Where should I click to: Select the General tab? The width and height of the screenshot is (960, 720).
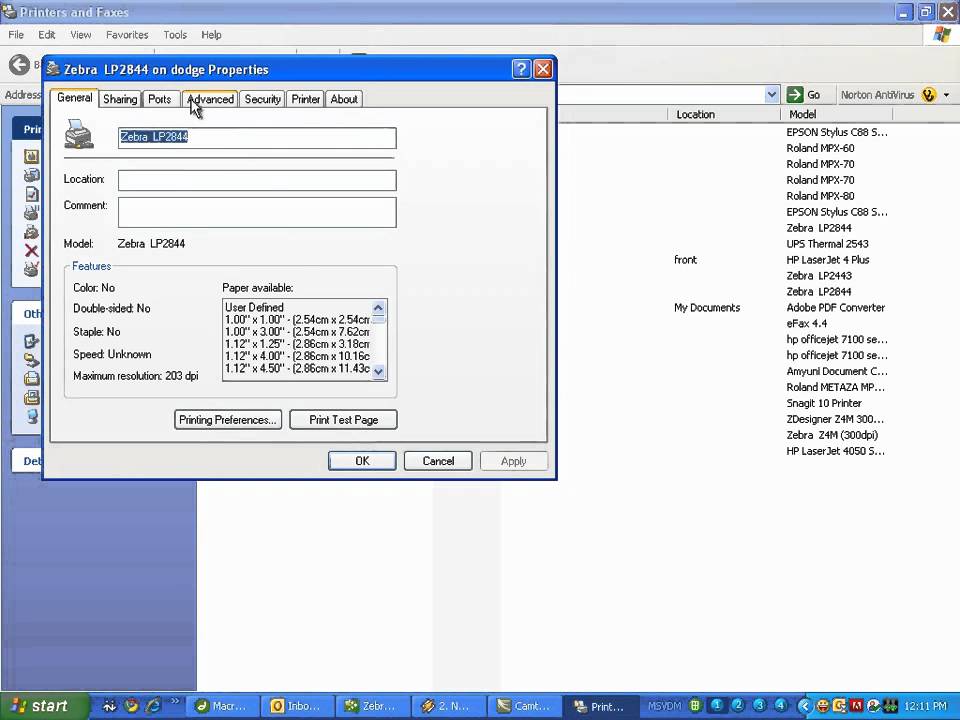(75, 98)
